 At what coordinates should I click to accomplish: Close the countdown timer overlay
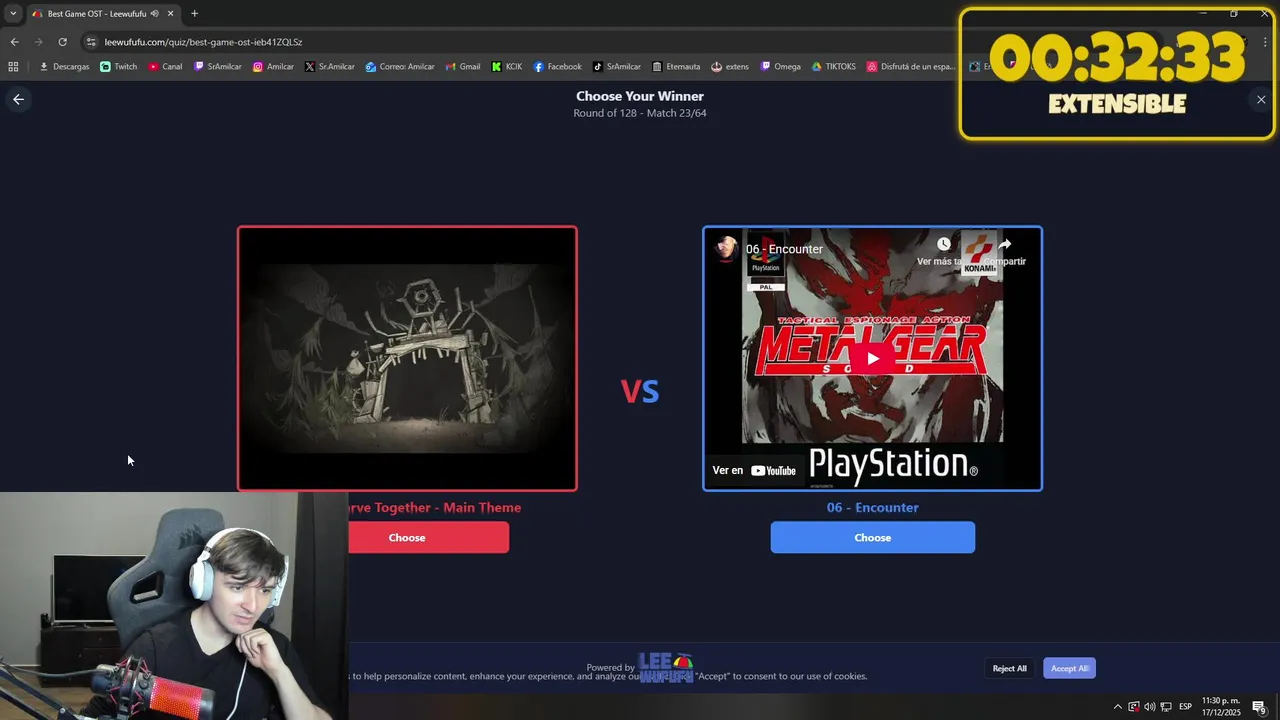[x=1261, y=99]
